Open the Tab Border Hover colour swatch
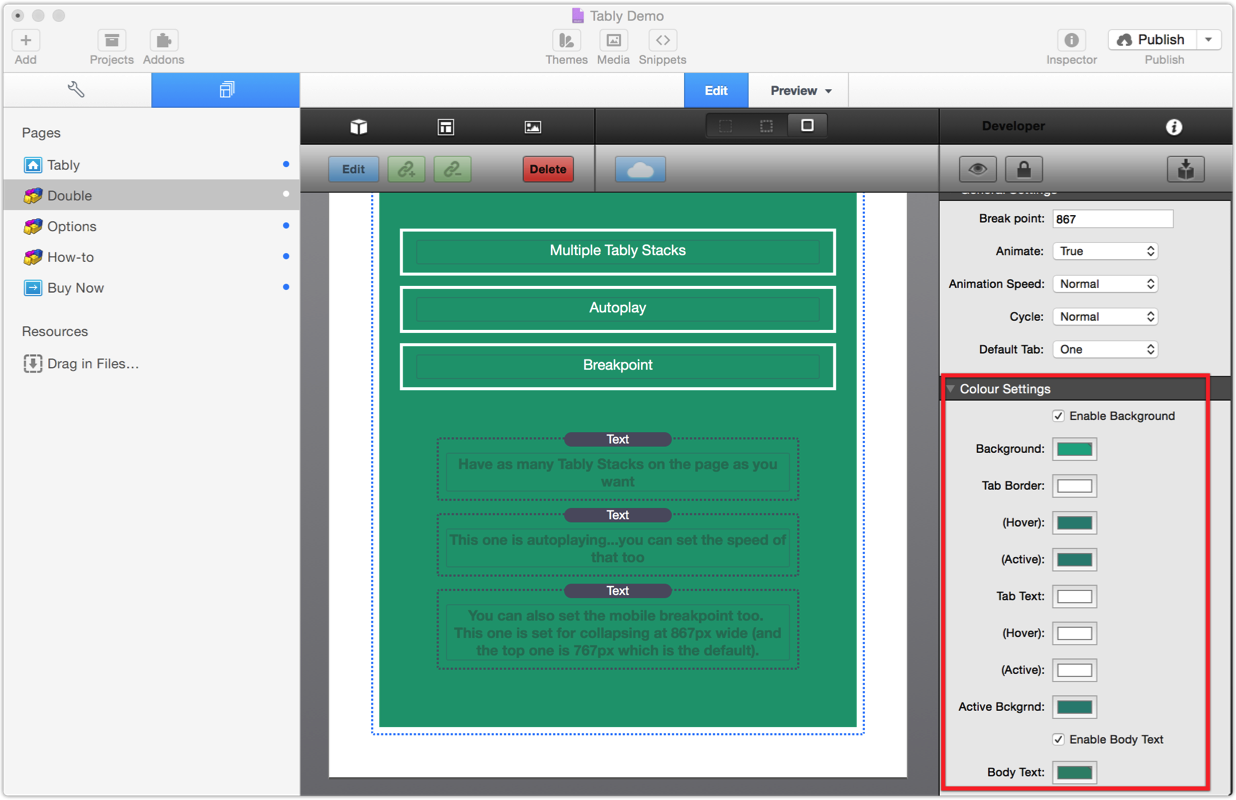The image size is (1236, 800). [x=1075, y=523]
